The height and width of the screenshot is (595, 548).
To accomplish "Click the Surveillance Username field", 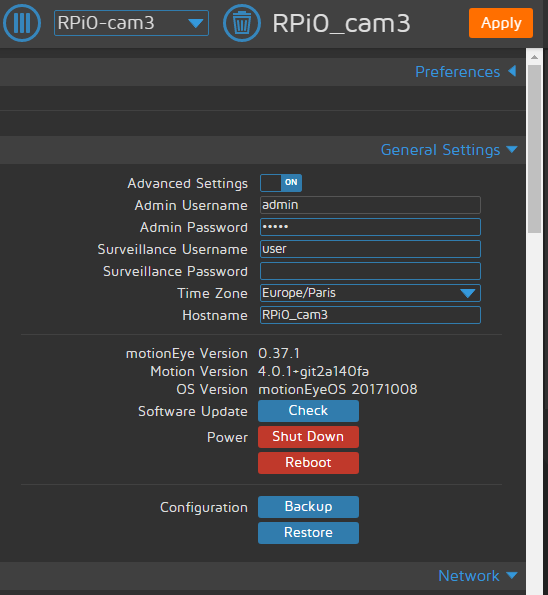I will coord(370,249).
